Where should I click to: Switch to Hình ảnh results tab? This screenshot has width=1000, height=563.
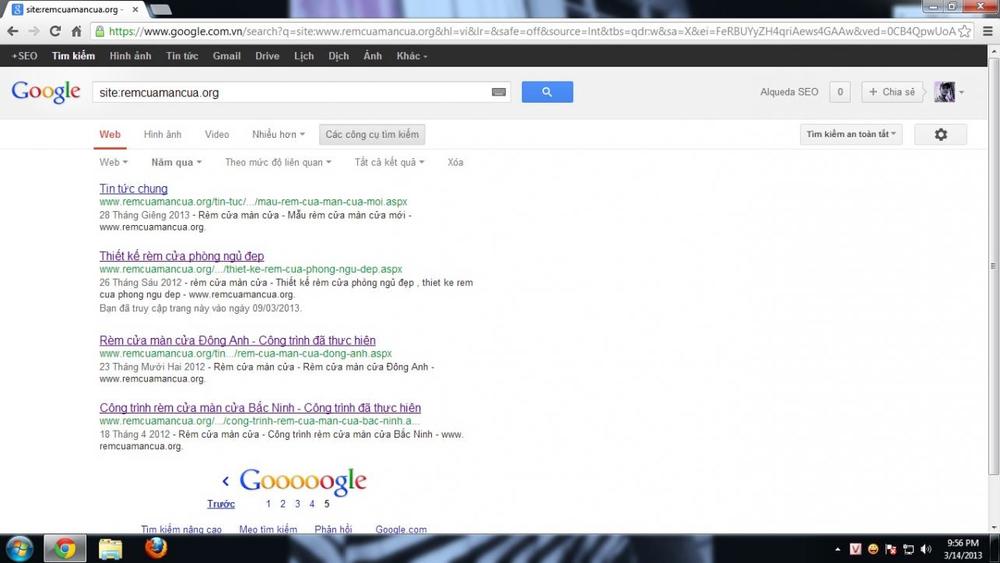(x=163, y=135)
